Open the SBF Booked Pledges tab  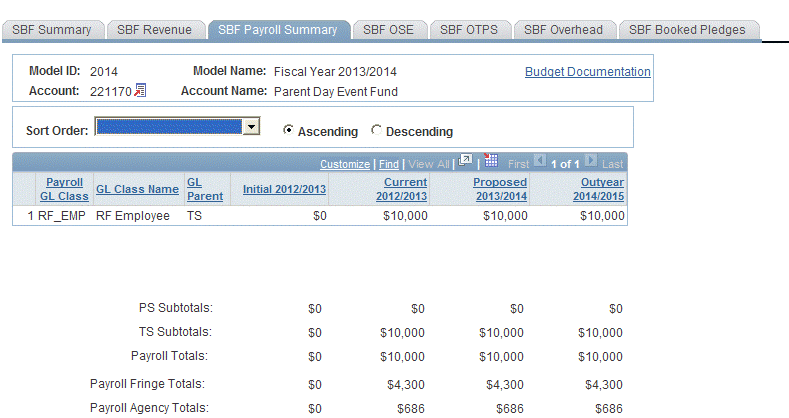coord(687,30)
